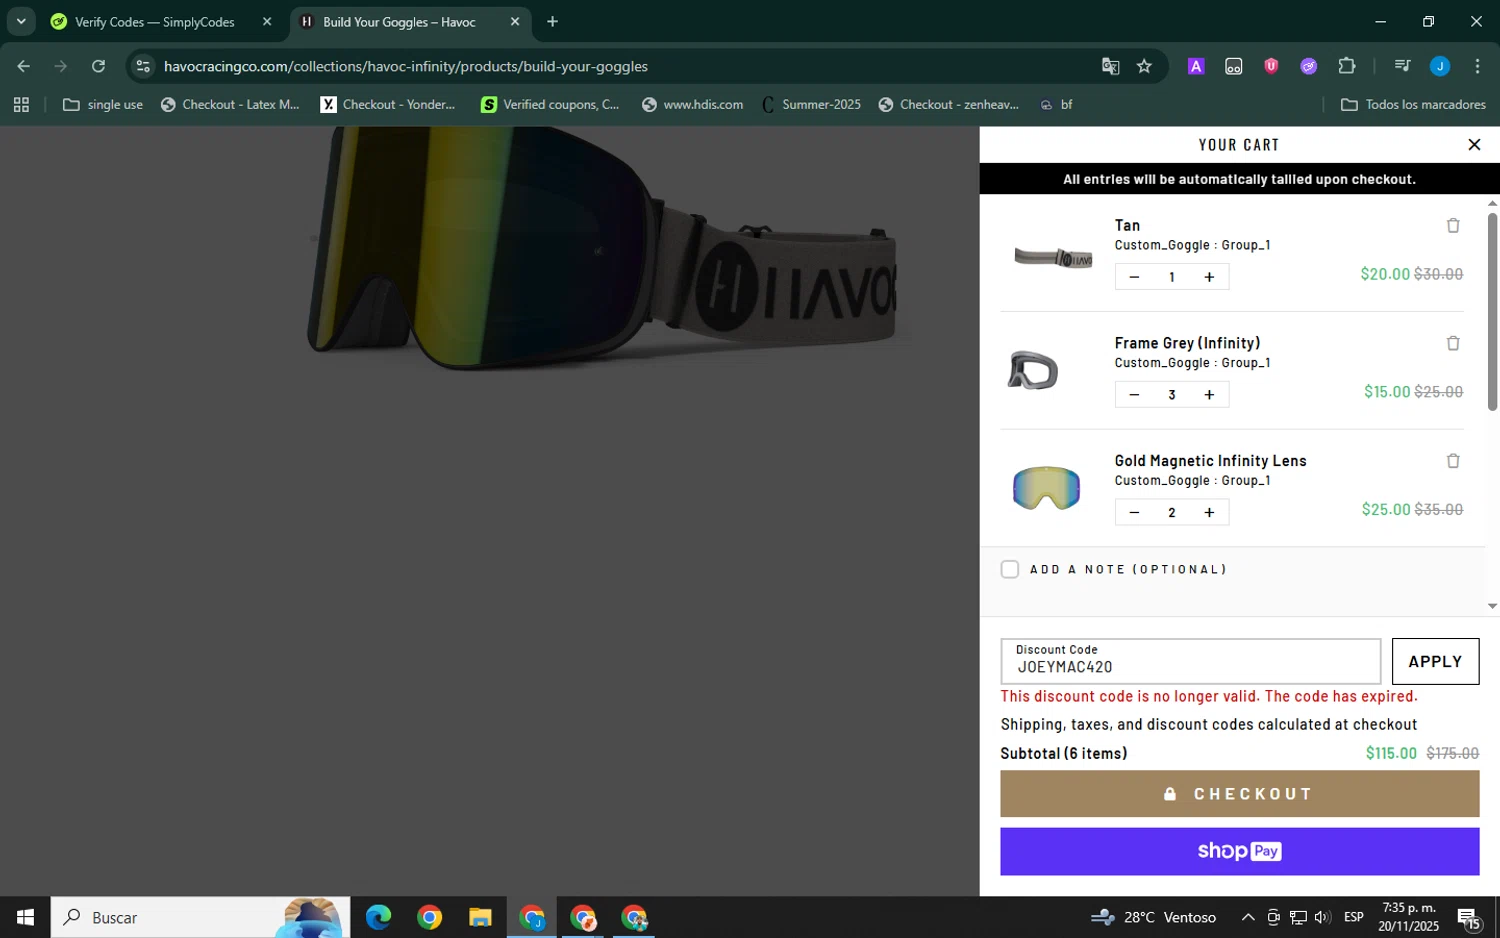The width and height of the screenshot is (1500, 938).
Task: Open the notification center icon
Action: 1469,917
